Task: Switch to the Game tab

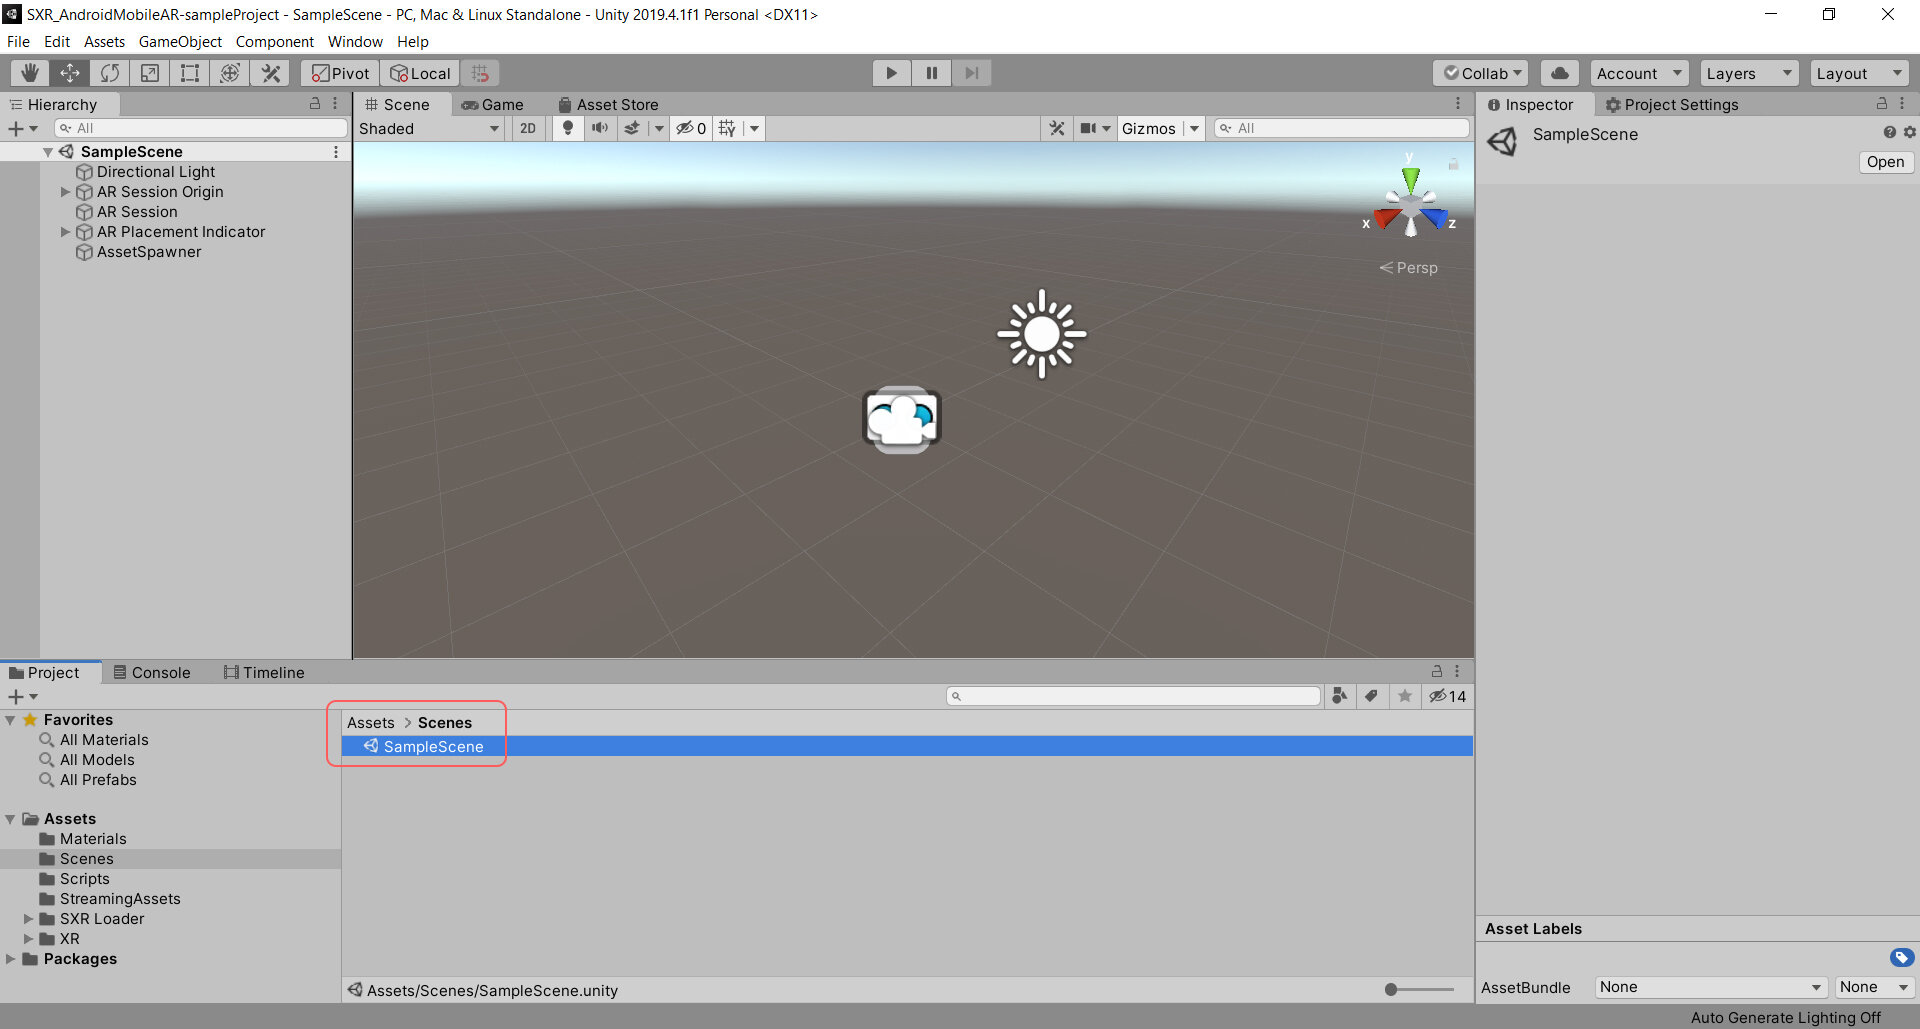Action: pyautogui.click(x=493, y=104)
